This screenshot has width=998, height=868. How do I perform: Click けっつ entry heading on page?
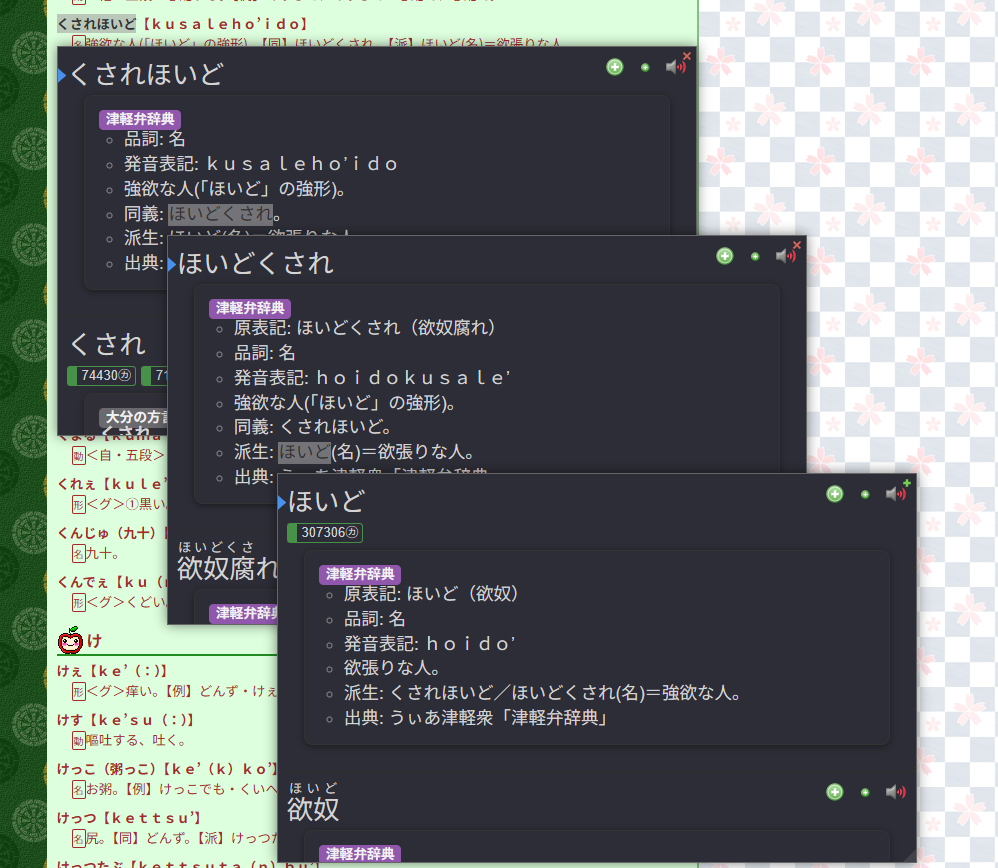[129, 818]
